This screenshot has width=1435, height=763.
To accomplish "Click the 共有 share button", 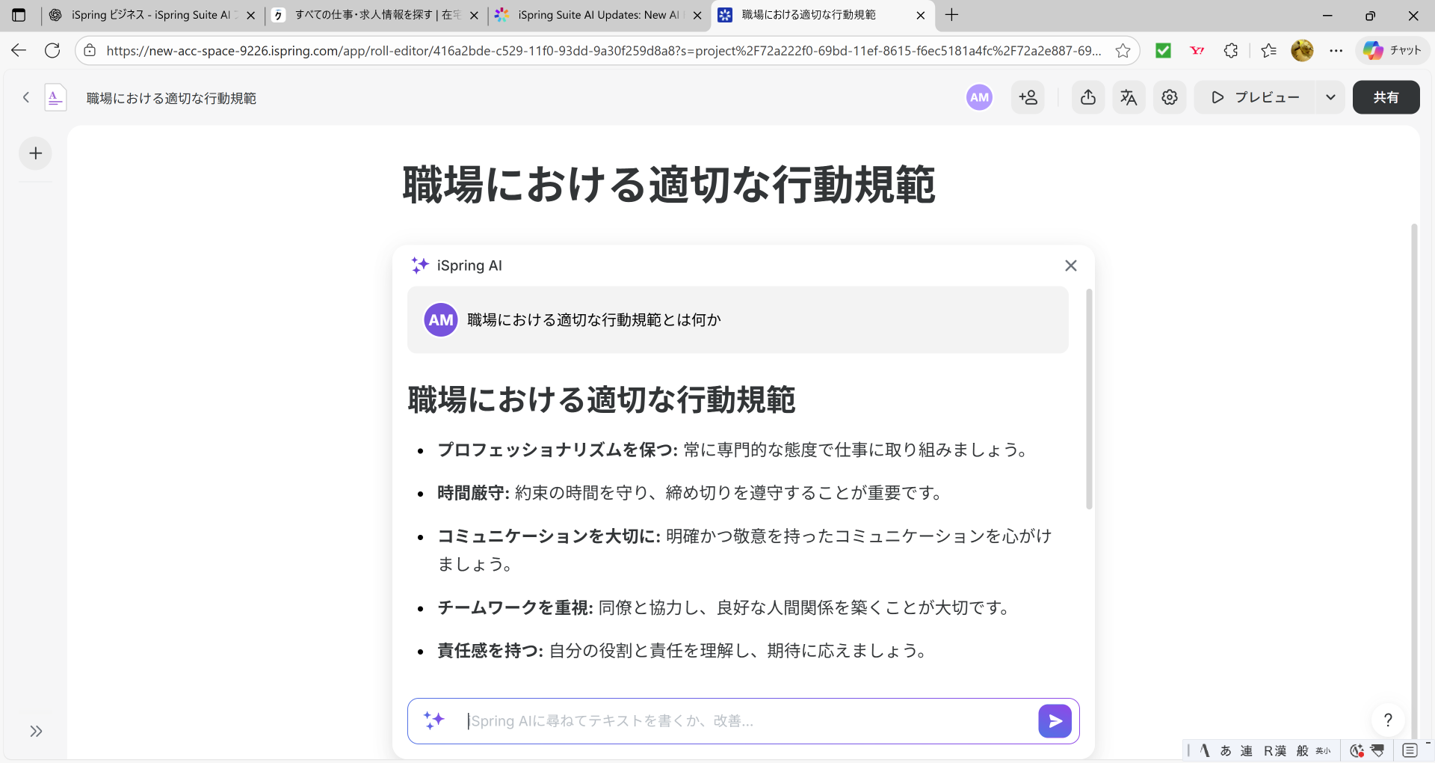I will pos(1386,97).
